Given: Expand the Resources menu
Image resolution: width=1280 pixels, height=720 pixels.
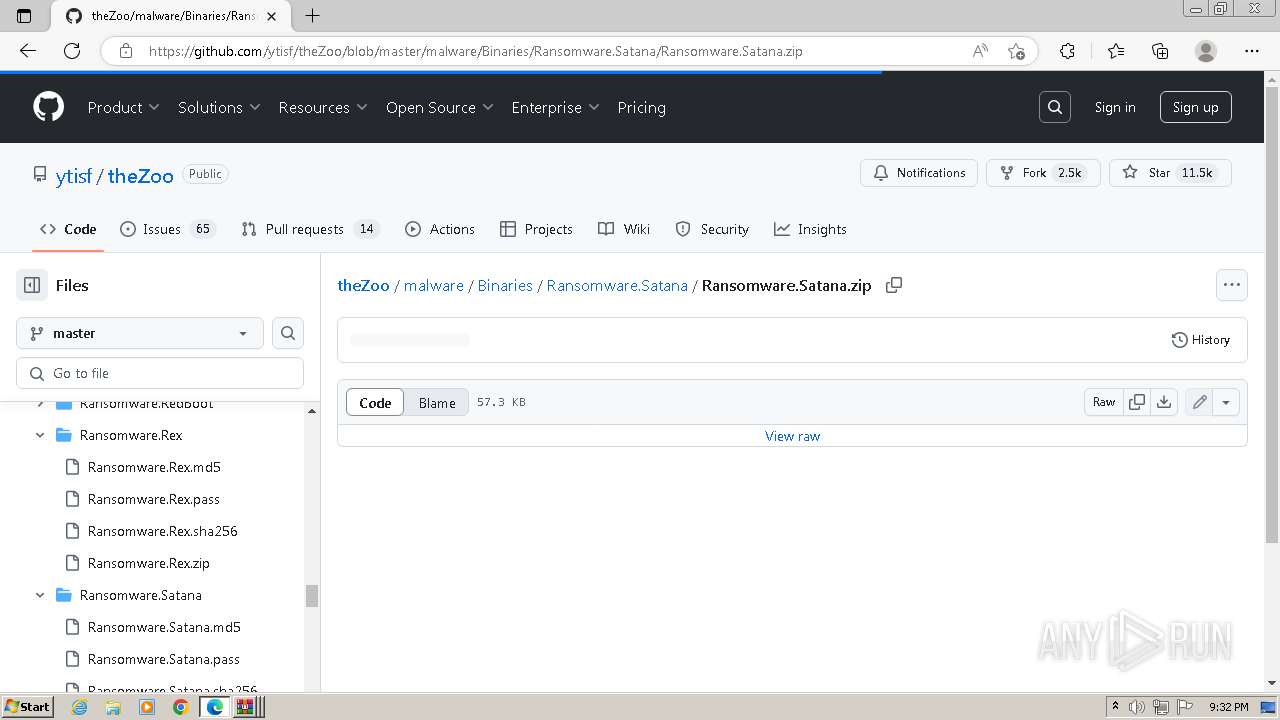Looking at the screenshot, I should pyautogui.click(x=323, y=107).
